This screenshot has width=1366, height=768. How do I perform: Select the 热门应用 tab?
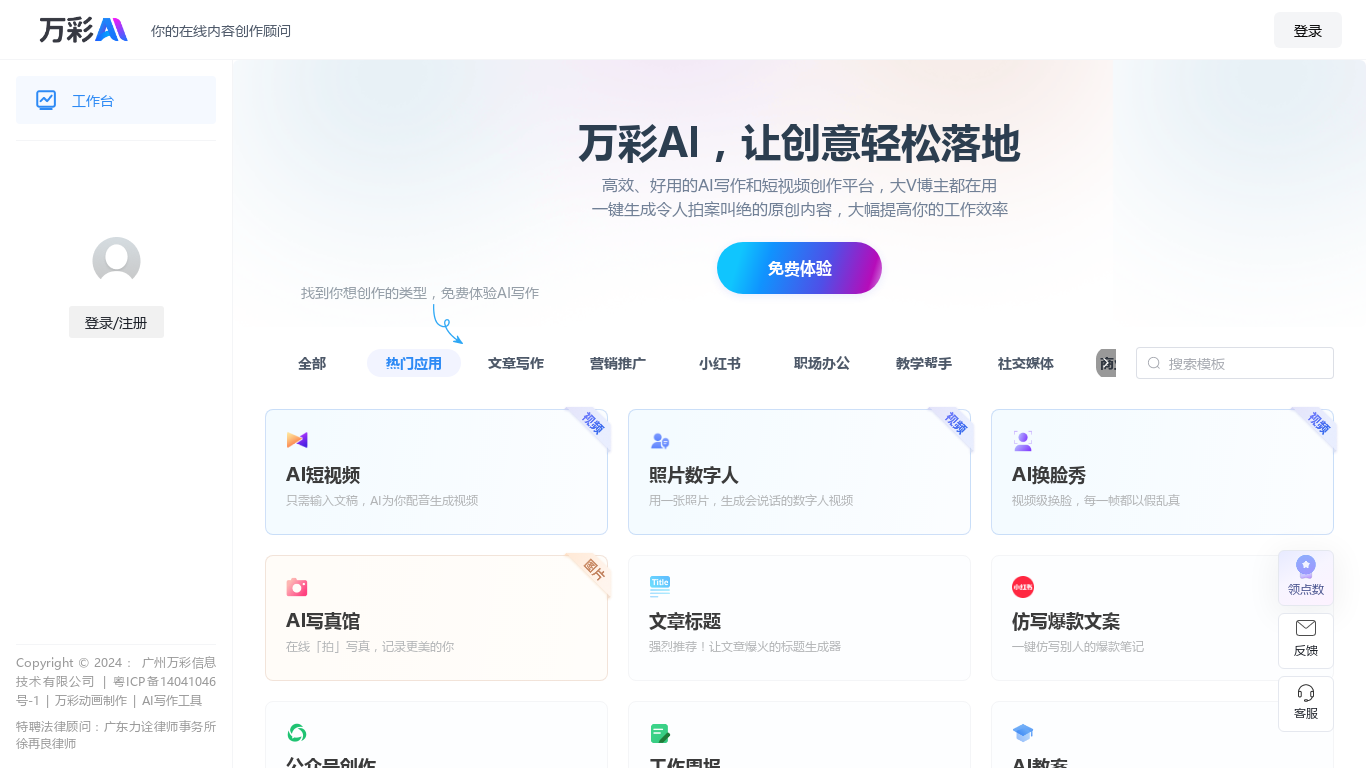[x=414, y=363]
